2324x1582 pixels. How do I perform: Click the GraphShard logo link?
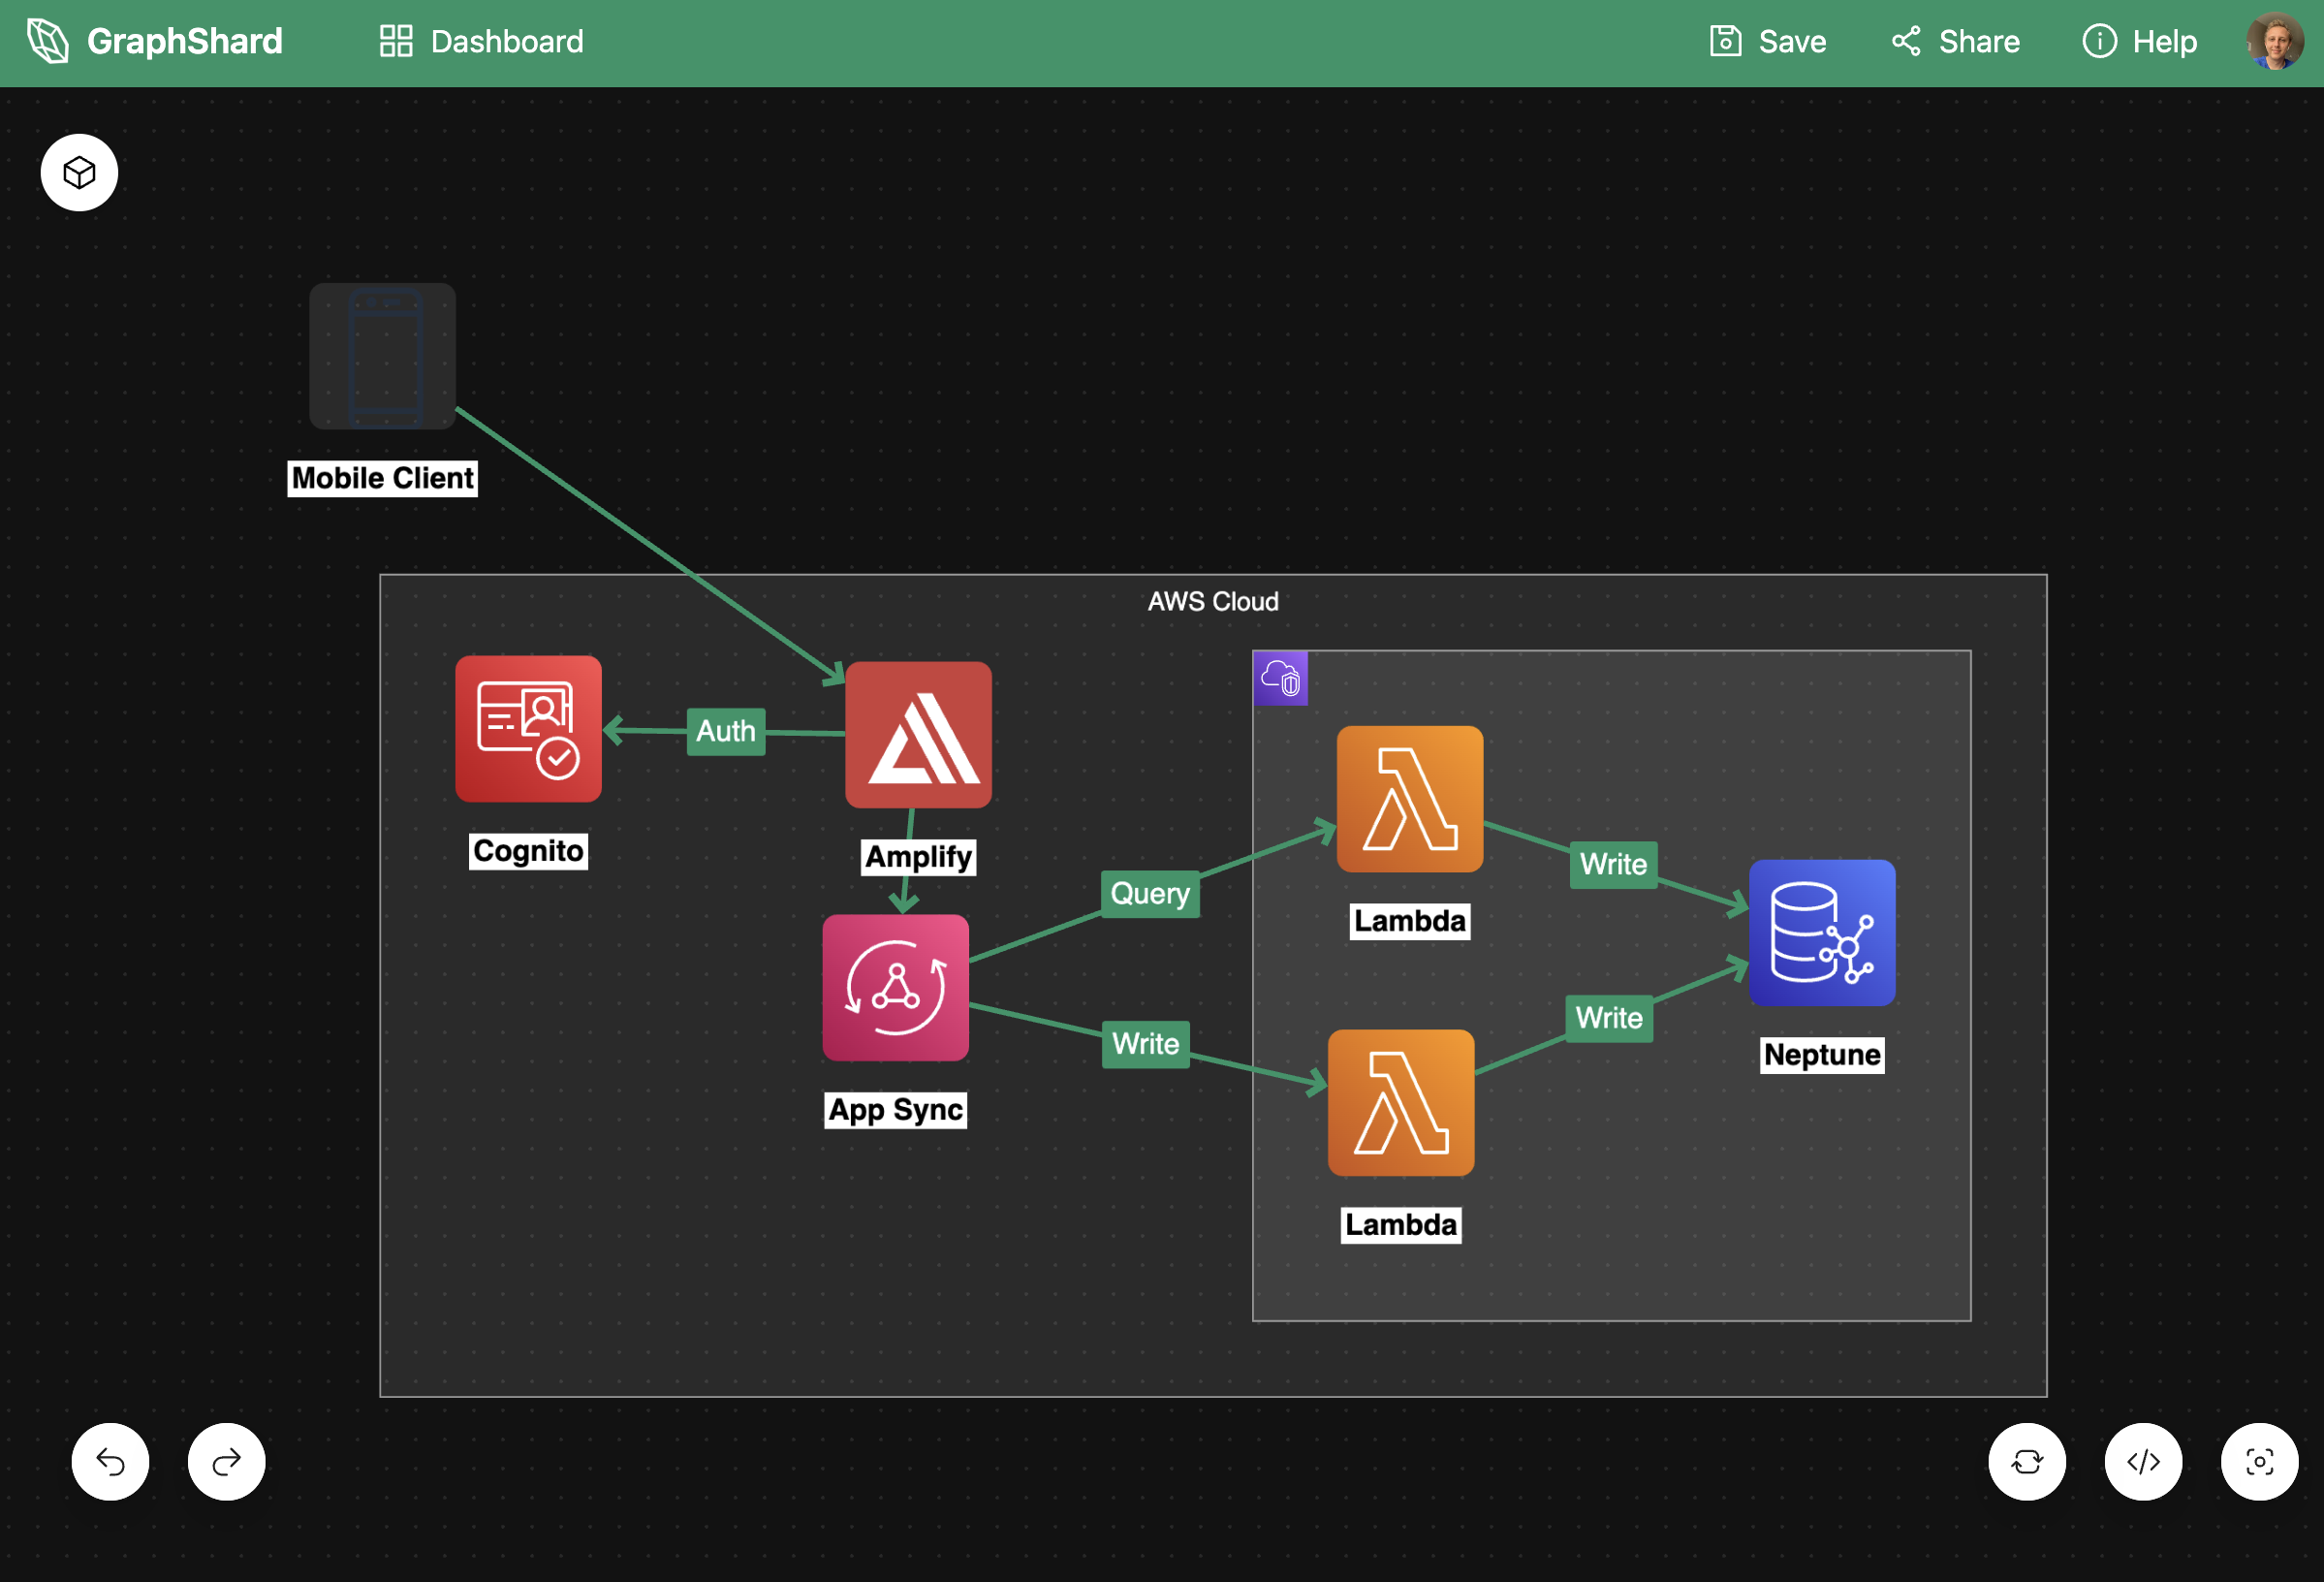(x=155, y=42)
